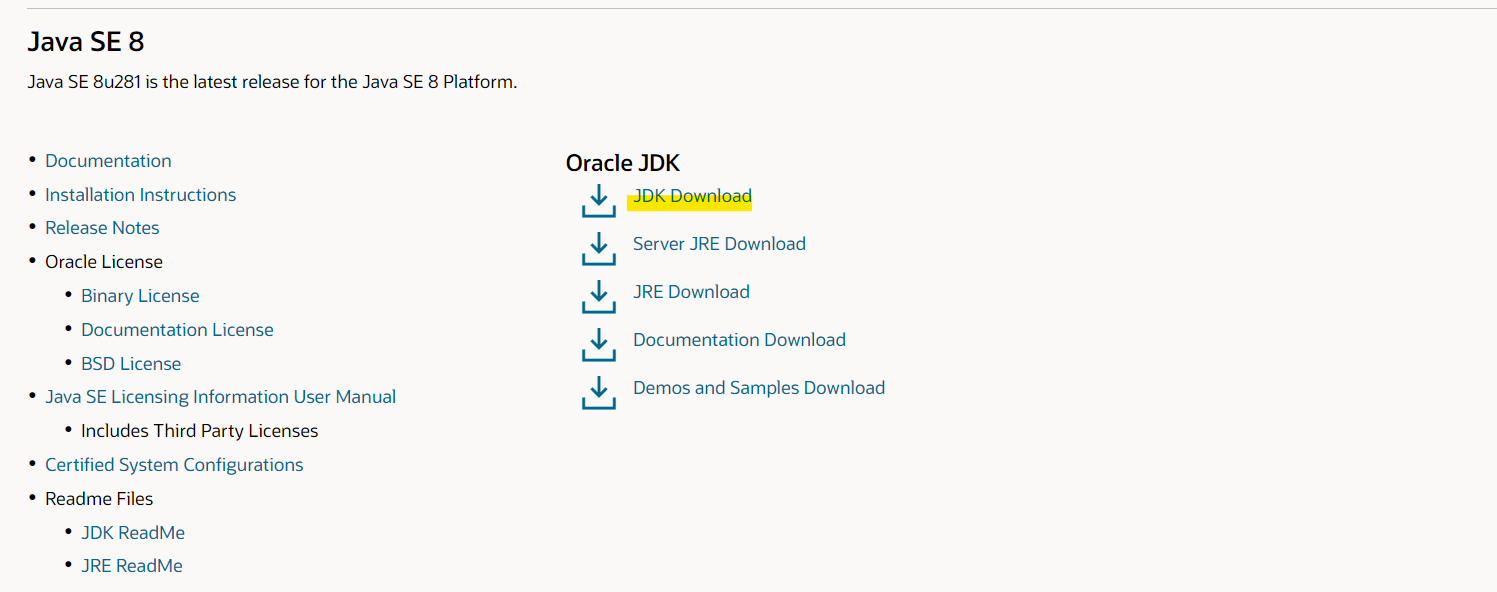Click the download icon beside JDK Download
1497x592 pixels.
click(598, 200)
